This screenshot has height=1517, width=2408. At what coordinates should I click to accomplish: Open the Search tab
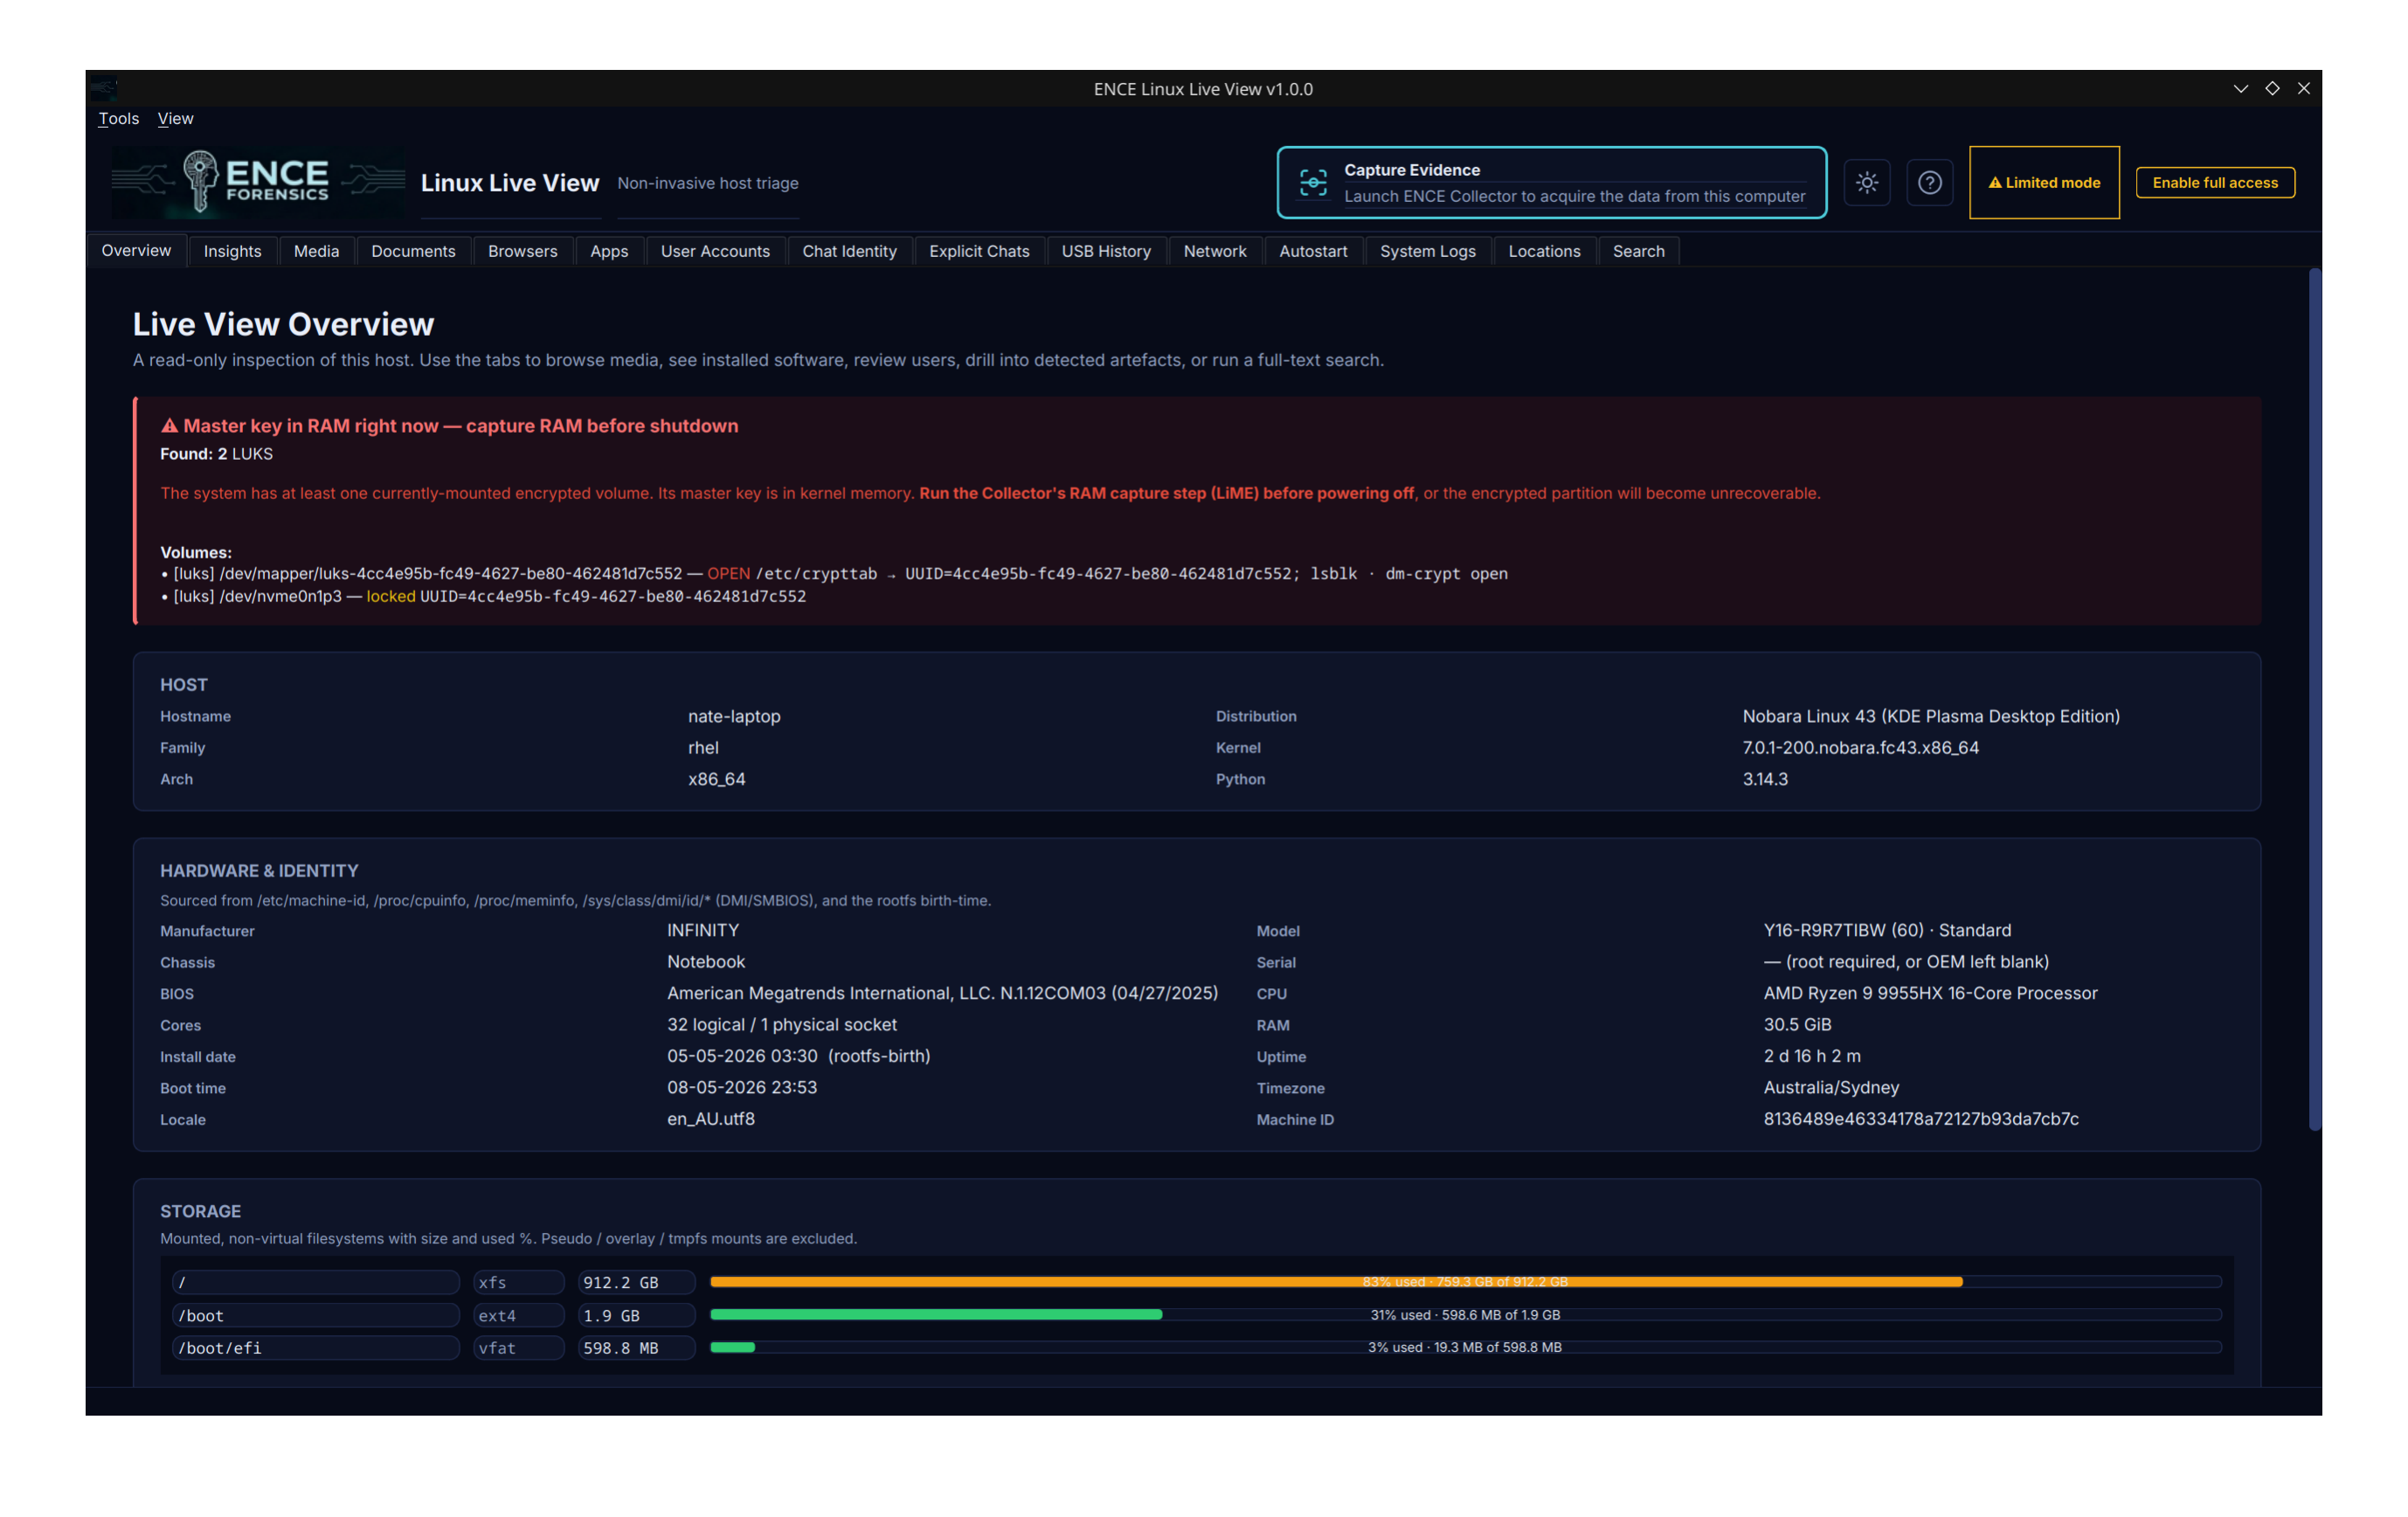(1638, 252)
